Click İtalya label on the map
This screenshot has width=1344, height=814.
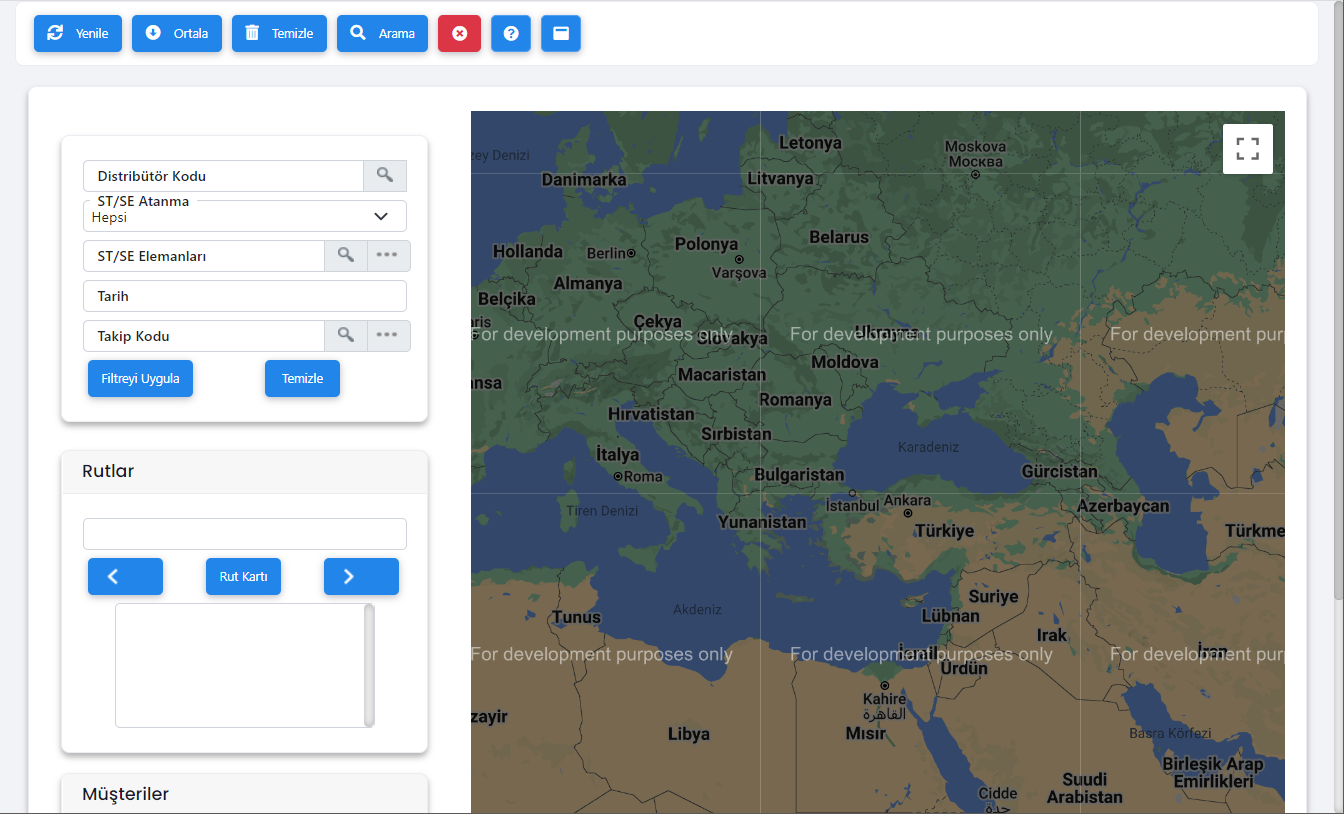coord(617,454)
